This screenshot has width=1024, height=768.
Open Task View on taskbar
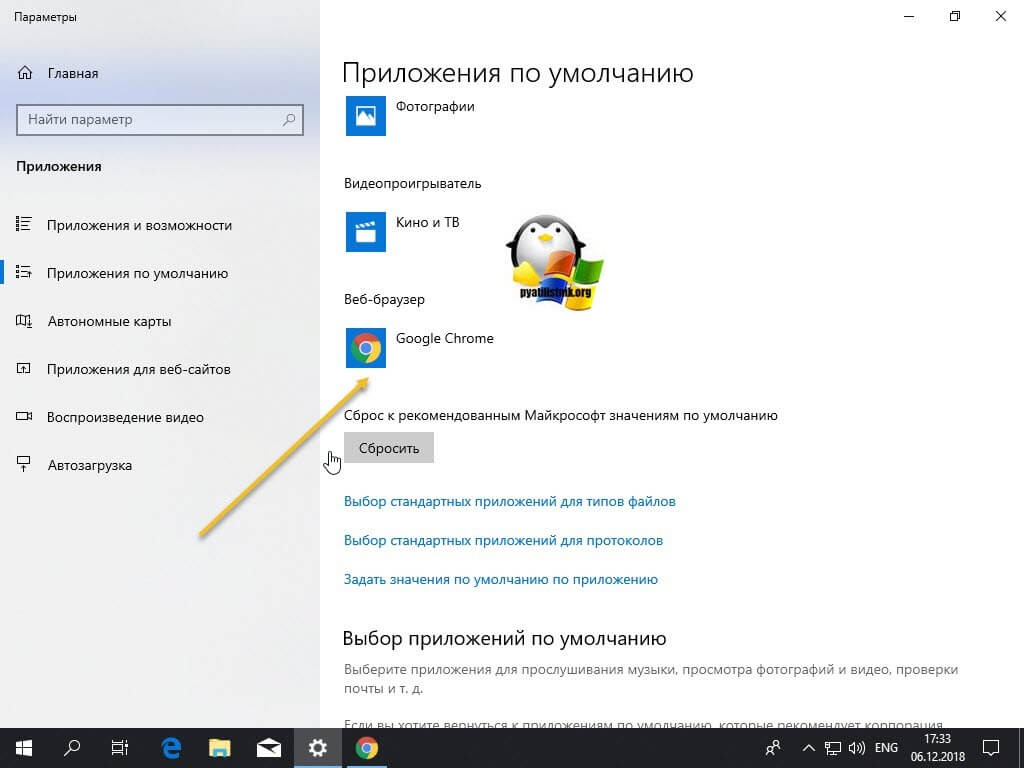click(120, 748)
